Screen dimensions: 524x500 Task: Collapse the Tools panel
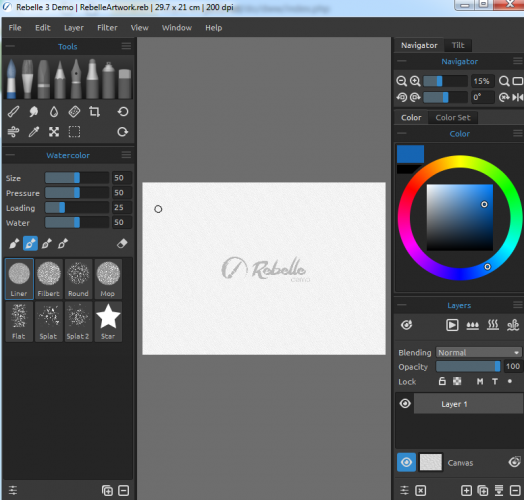point(10,46)
